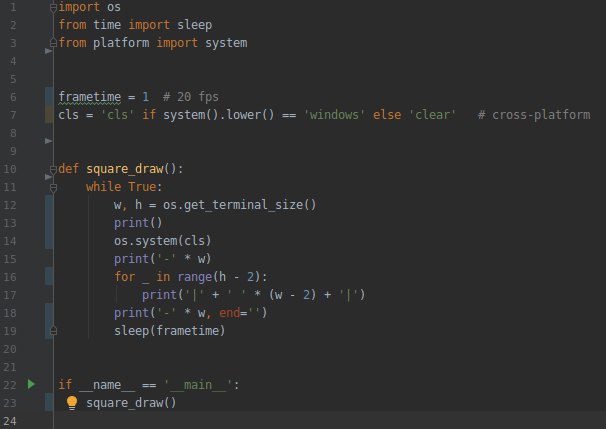
Task: Click line number 7 in the gutter
Action: click(x=13, y=115)
